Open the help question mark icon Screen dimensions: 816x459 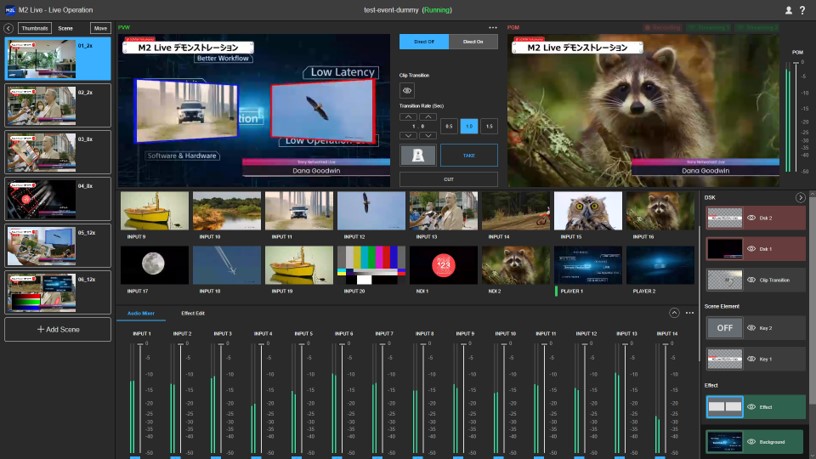803,10
